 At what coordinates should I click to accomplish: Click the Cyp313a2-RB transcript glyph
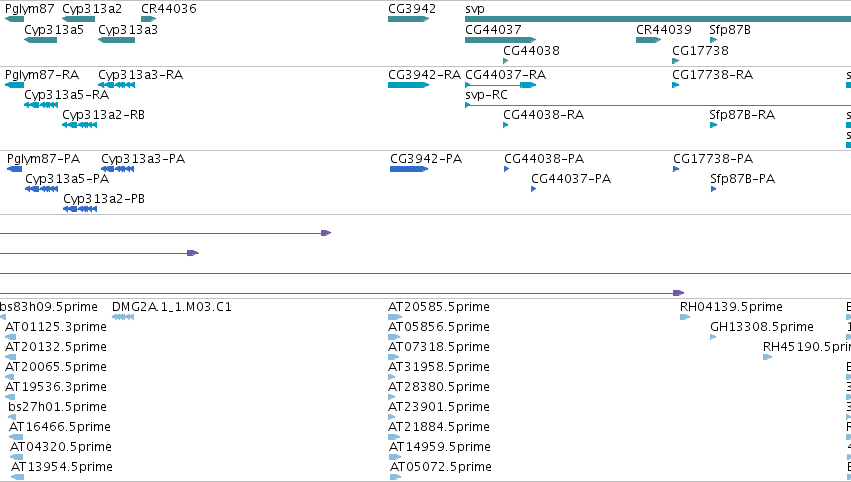[80, 125]
